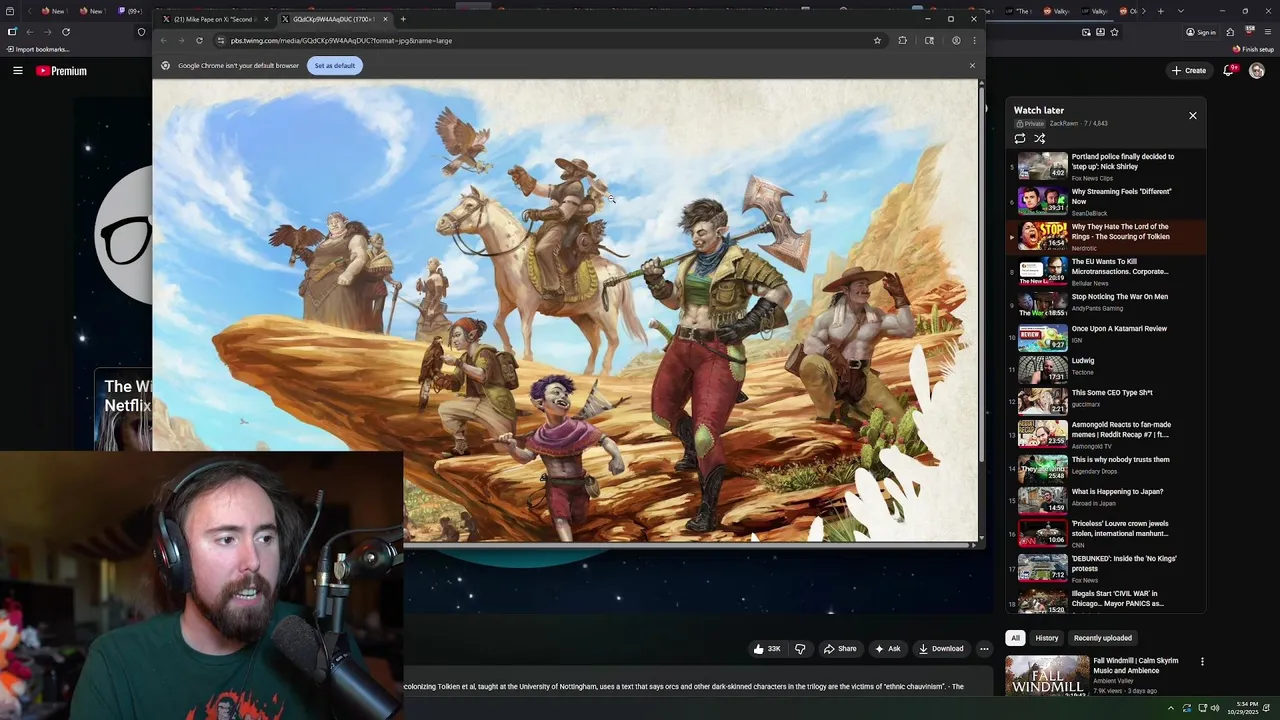Click the Finish setup Firefox link

tap(1254, 49)
